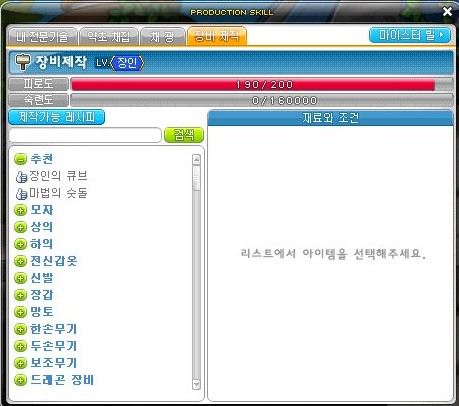459x406 pixels.
Task: Expand the 하의 category
Action: click(x=20, y=244)
